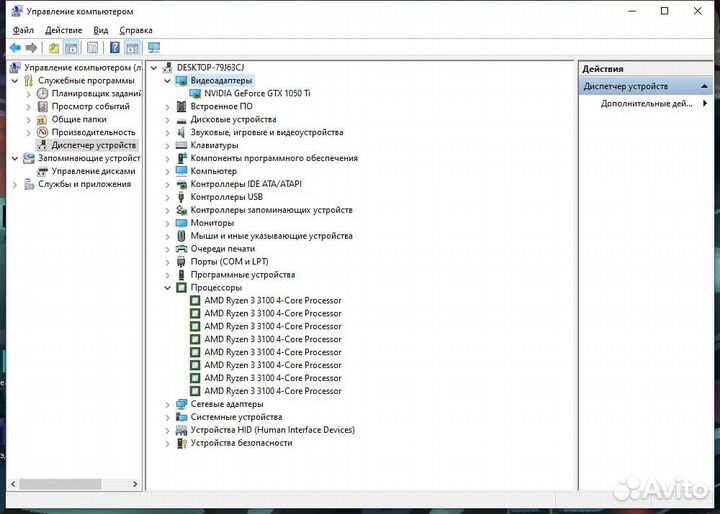Click the Ports (COM и LPT) icon
This screenshot has width=720, height=514.
[181, 262]
